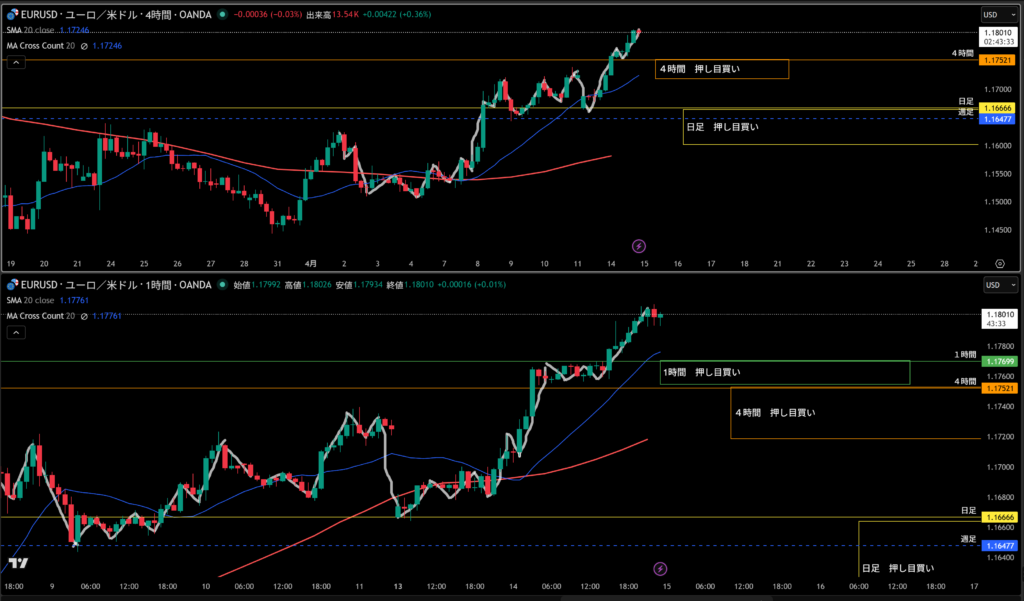Click the TradingView logo in bottom-left corner
This screenshot has width=1024, height=601.
click(x=16, y=564)
